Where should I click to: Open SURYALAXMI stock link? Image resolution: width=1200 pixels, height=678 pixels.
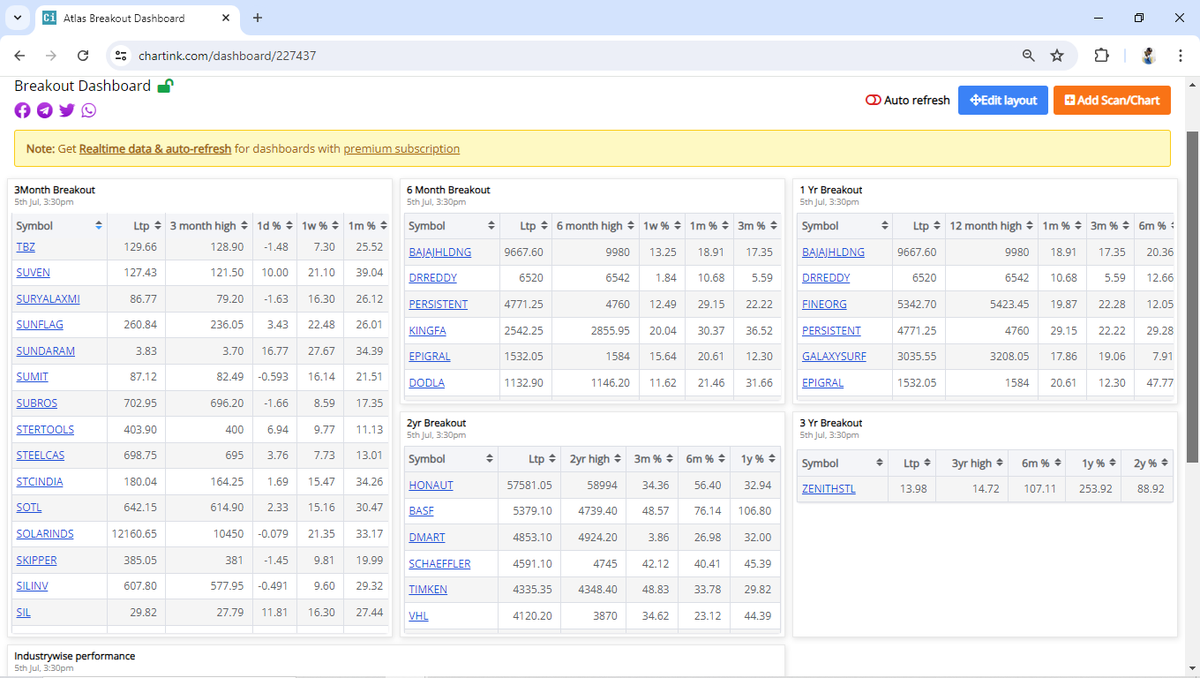[x=48, y=298]
